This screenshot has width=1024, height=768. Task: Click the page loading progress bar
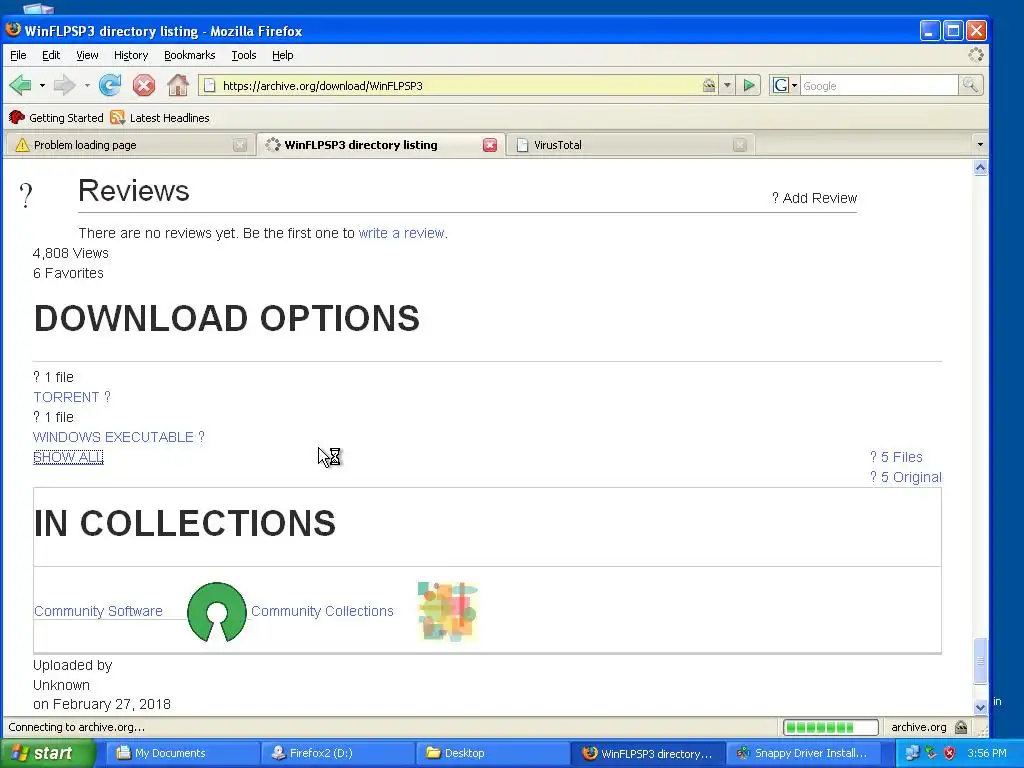(x=830, y=727)
